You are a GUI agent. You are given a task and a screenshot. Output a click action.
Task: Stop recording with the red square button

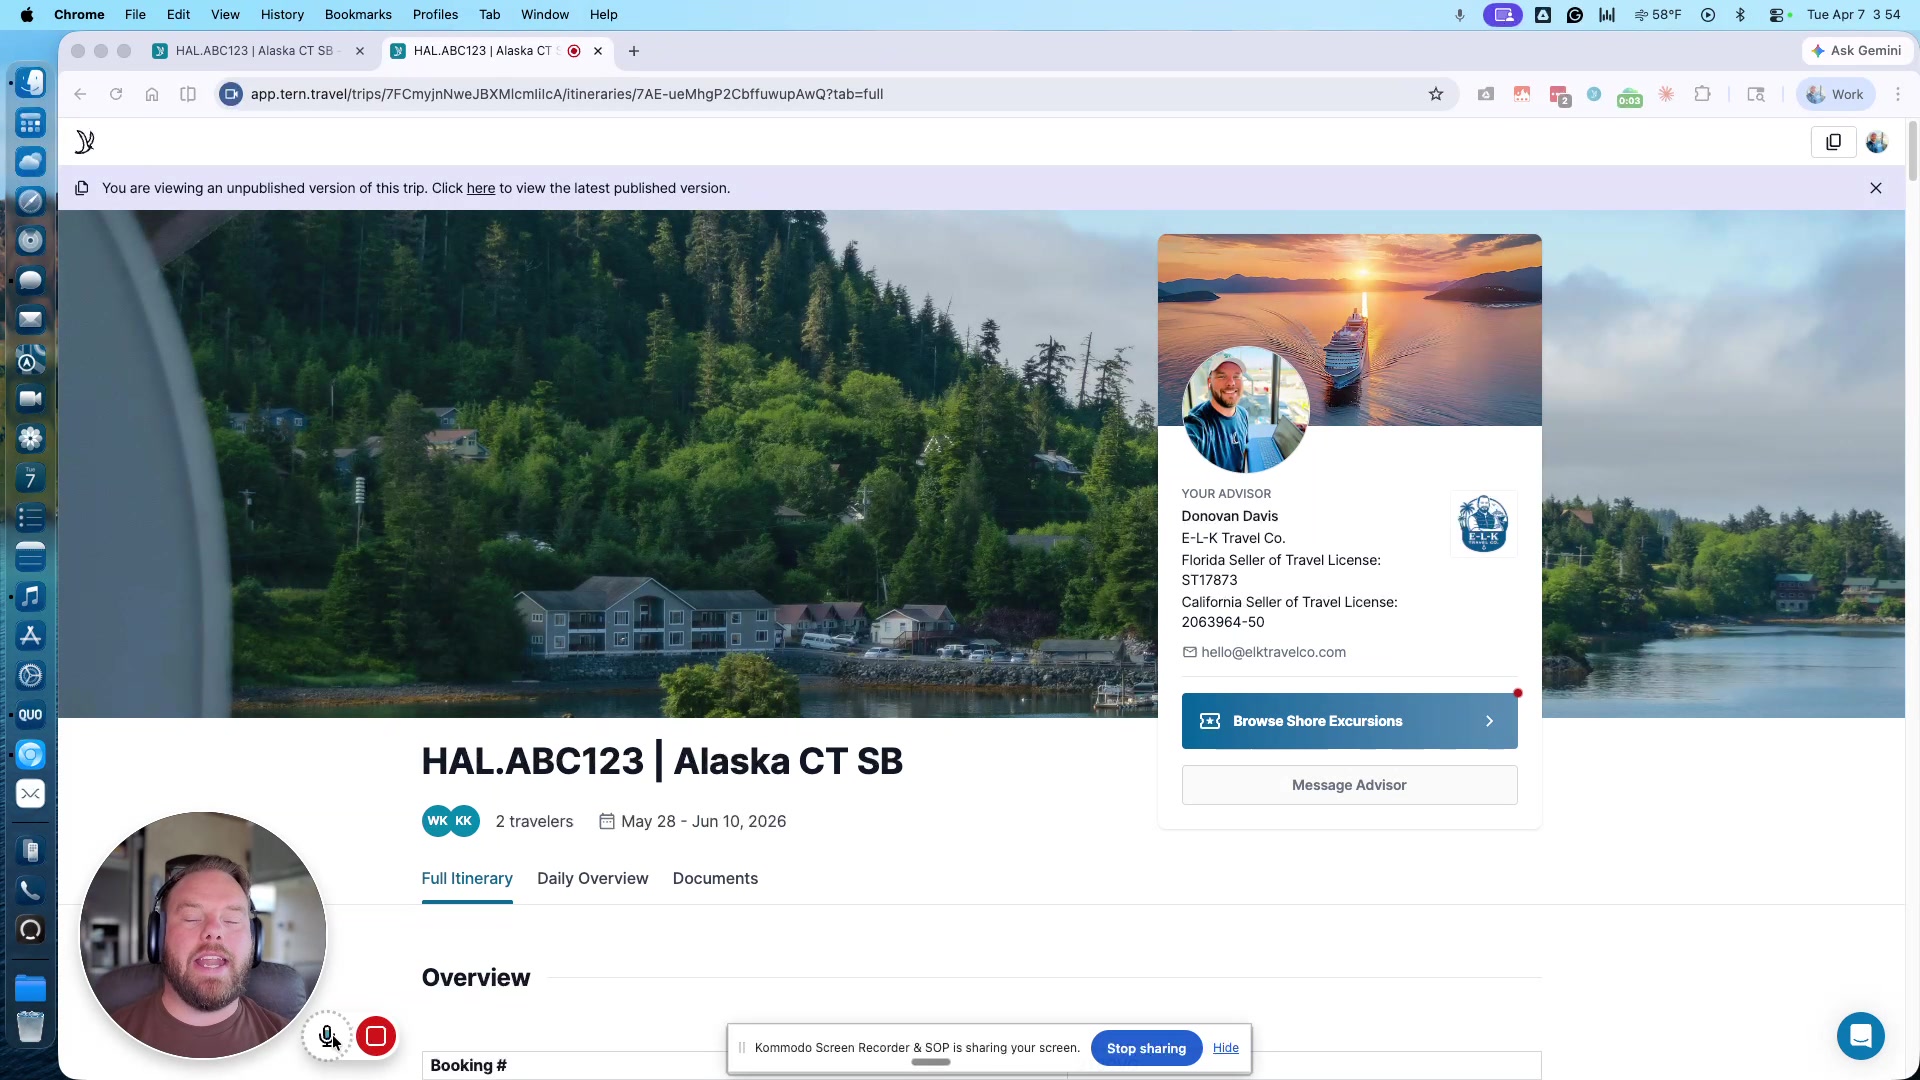376,1036
